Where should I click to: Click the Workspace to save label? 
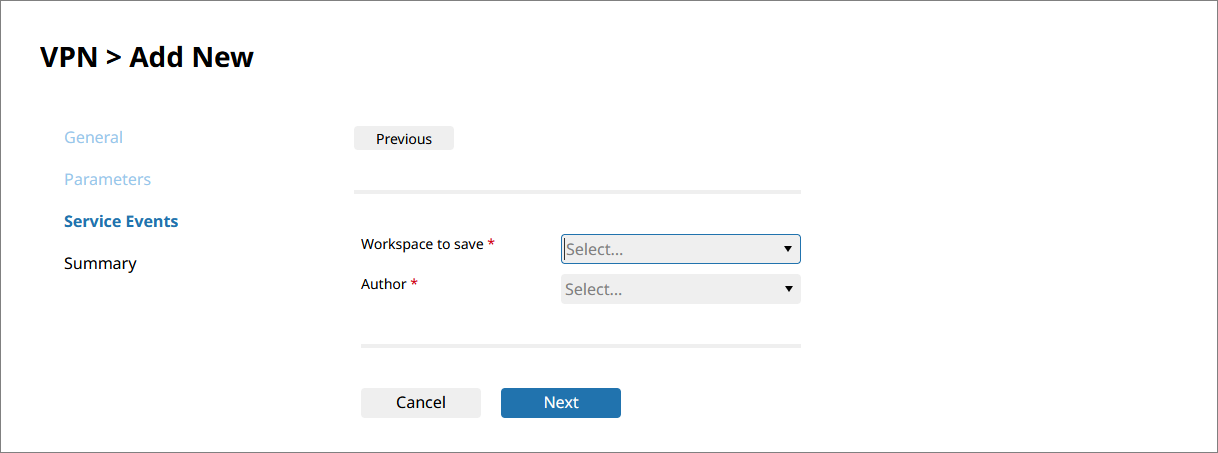click(422, 244)
